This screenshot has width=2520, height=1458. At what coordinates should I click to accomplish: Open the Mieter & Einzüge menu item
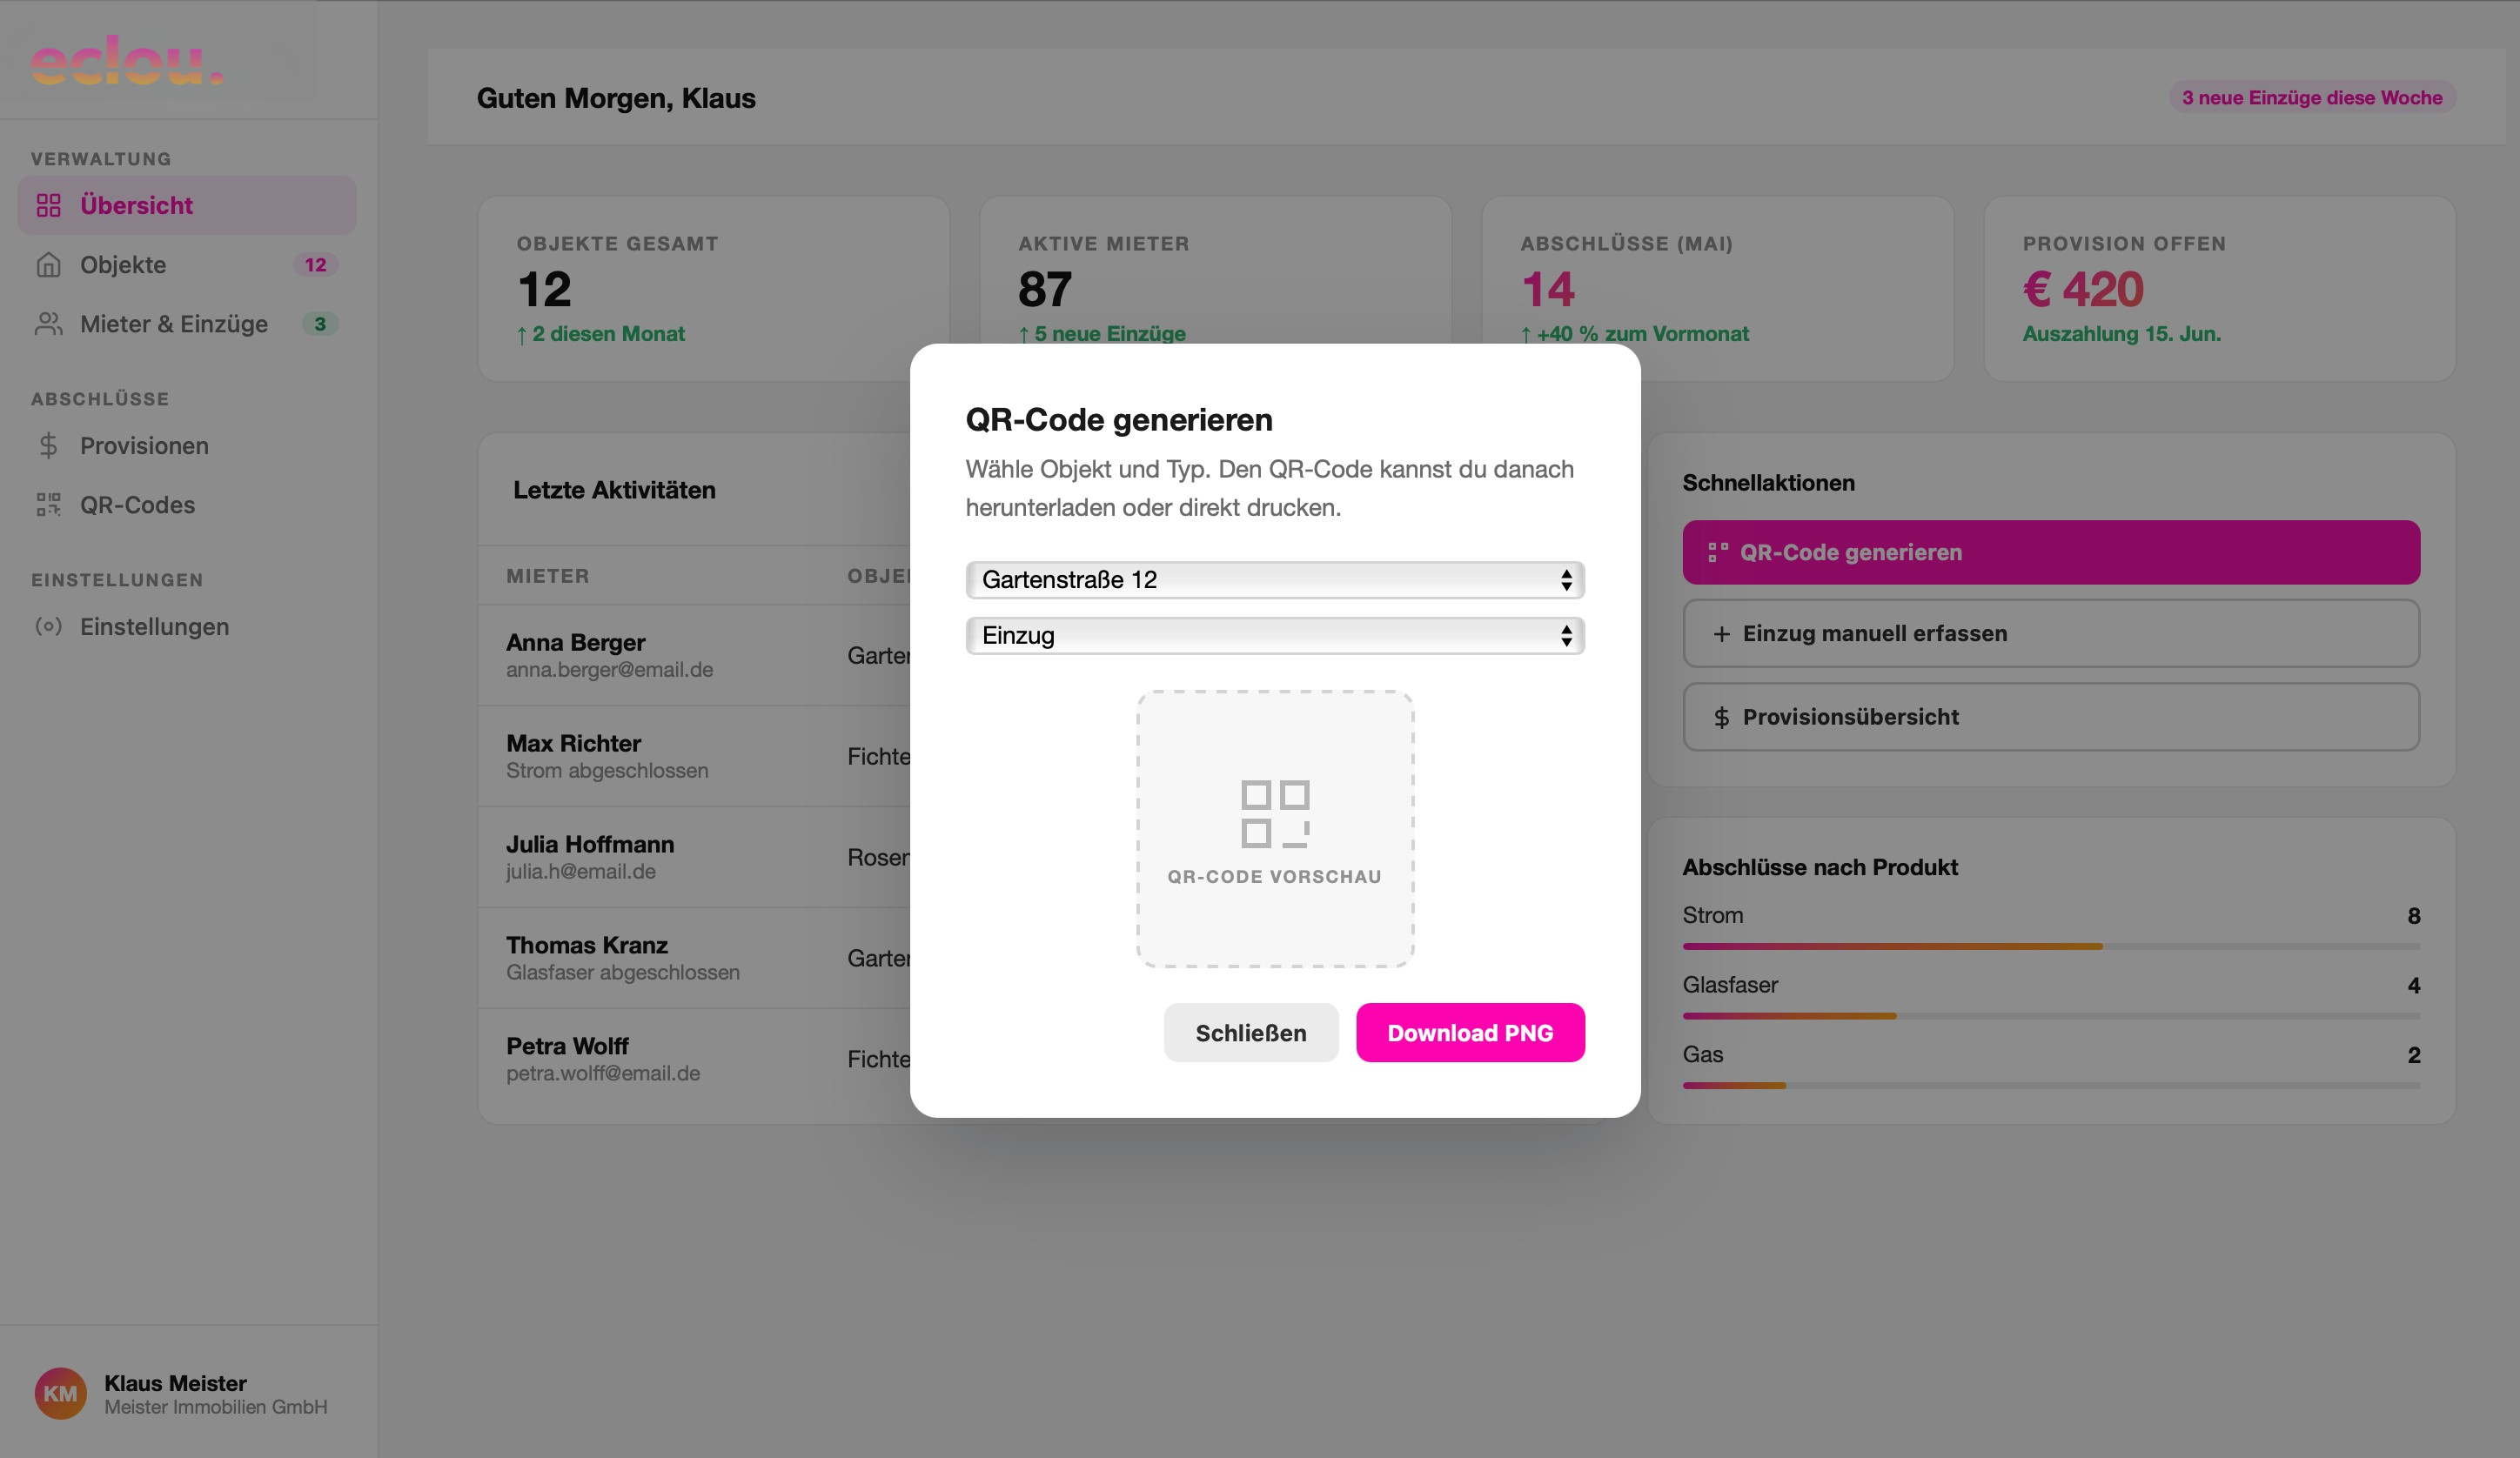point(187,324)
